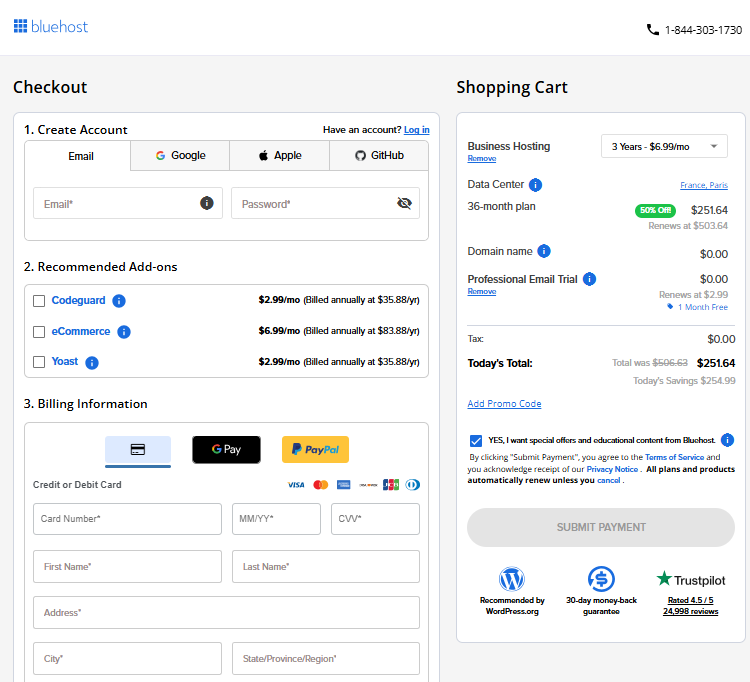Remove Professional Email Trial from cart

482,291
